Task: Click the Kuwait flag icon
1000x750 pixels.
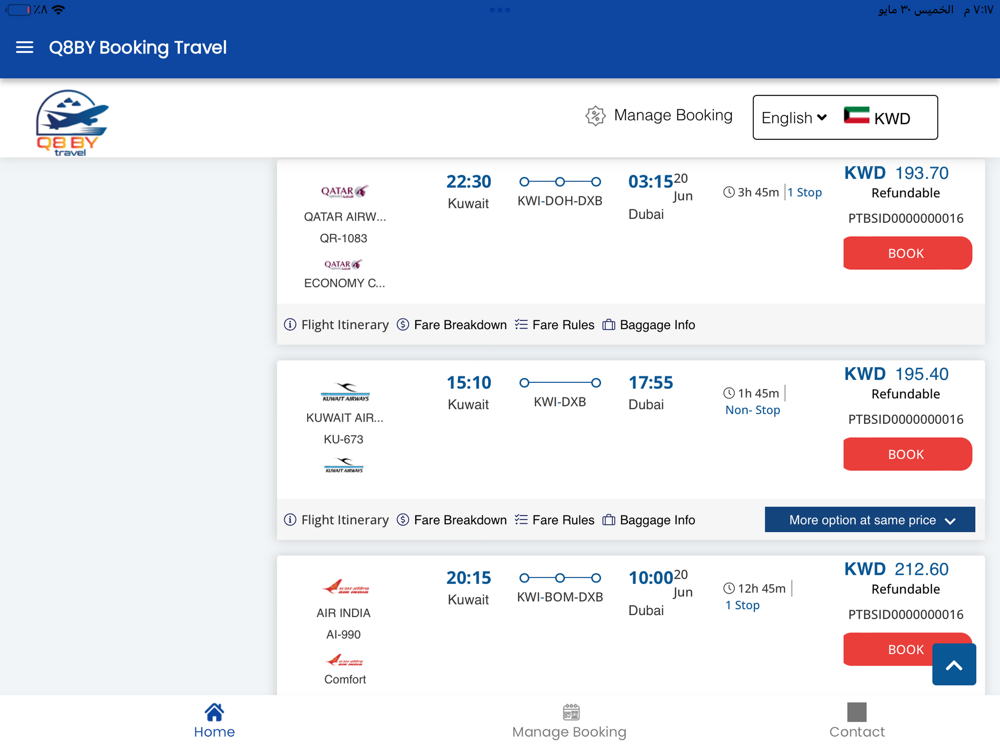Action: 856,115
